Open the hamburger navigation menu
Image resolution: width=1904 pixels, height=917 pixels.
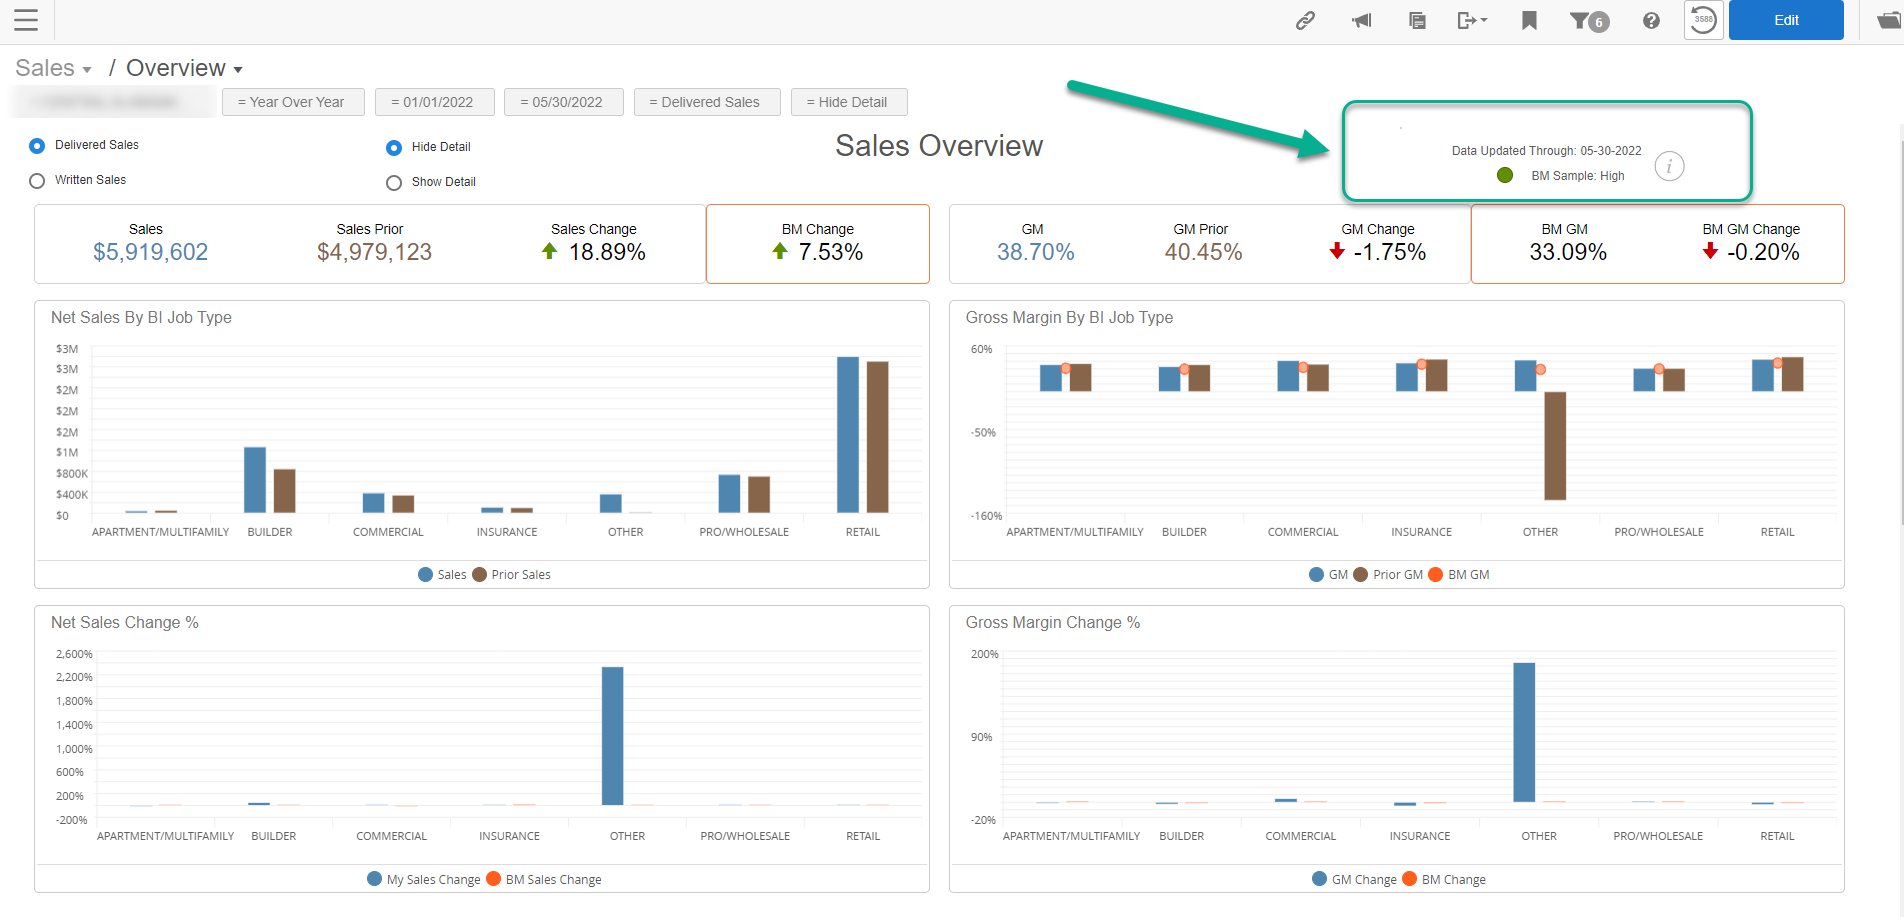26,20
